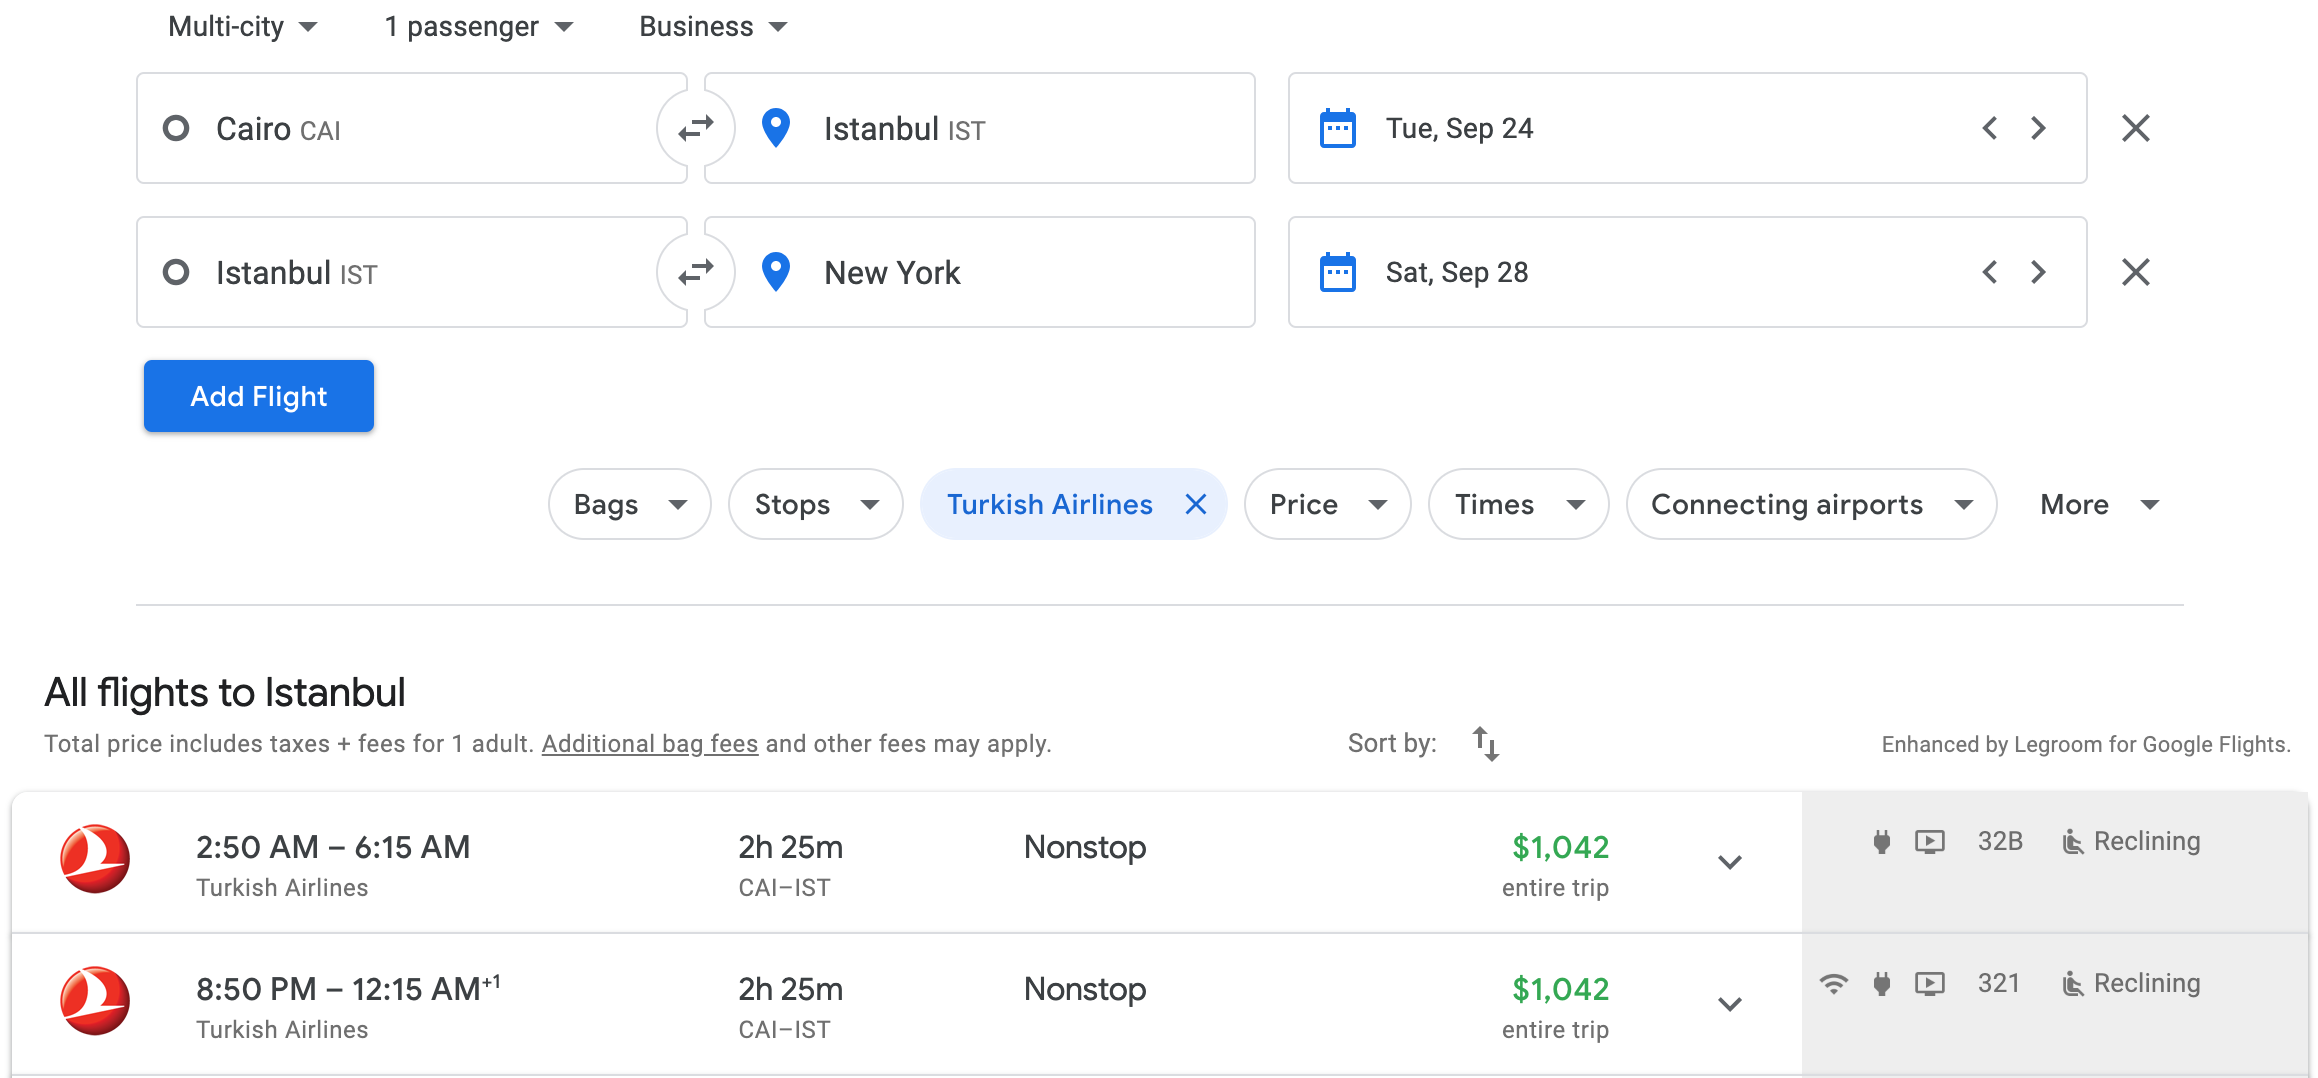
Task: Remove the Cairo to Istanbul flight row
Action: click(2135, 128)
